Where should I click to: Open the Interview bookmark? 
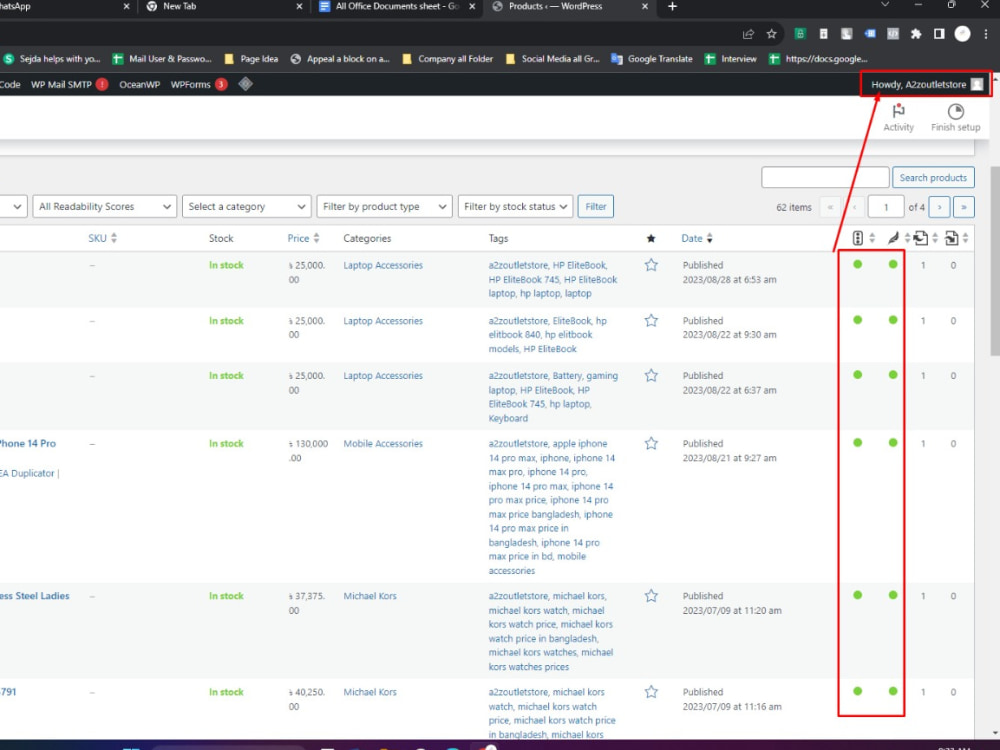coord(731,59)
